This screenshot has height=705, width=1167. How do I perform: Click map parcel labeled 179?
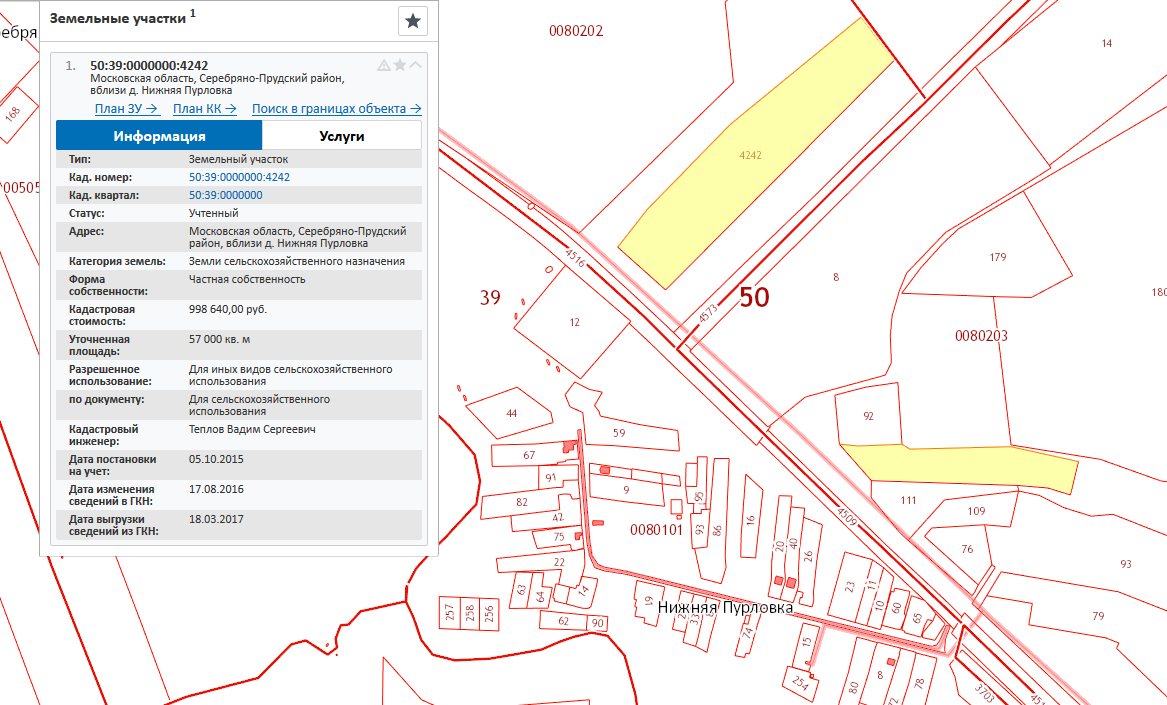pos(997,257)
